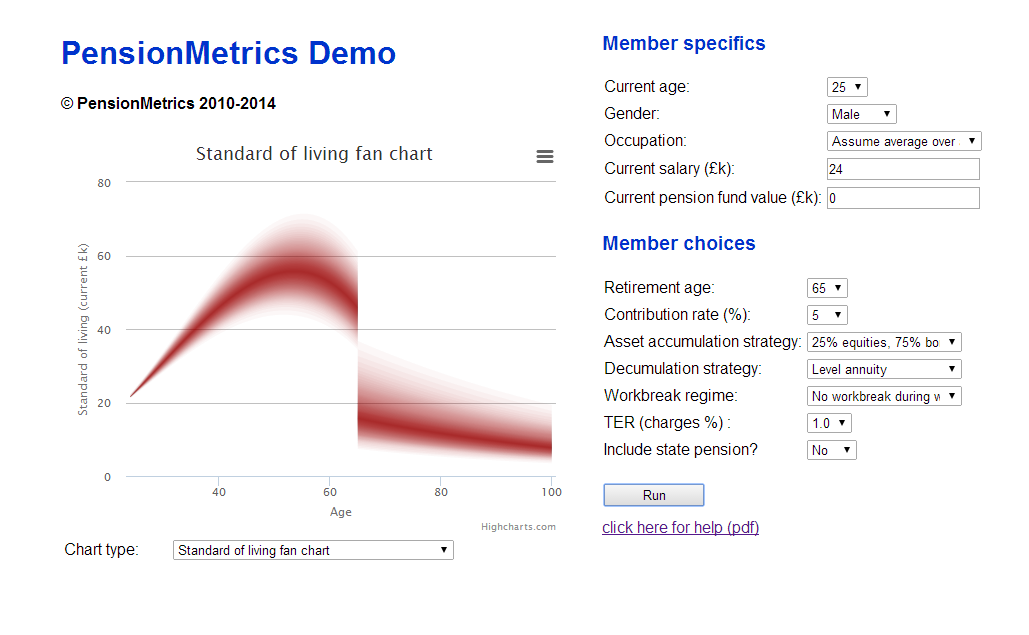Image resolution: width=1029 pixels, height=635 pixels.
Task: Toggle the Include state pension dropdown
Action: [831, 450]
